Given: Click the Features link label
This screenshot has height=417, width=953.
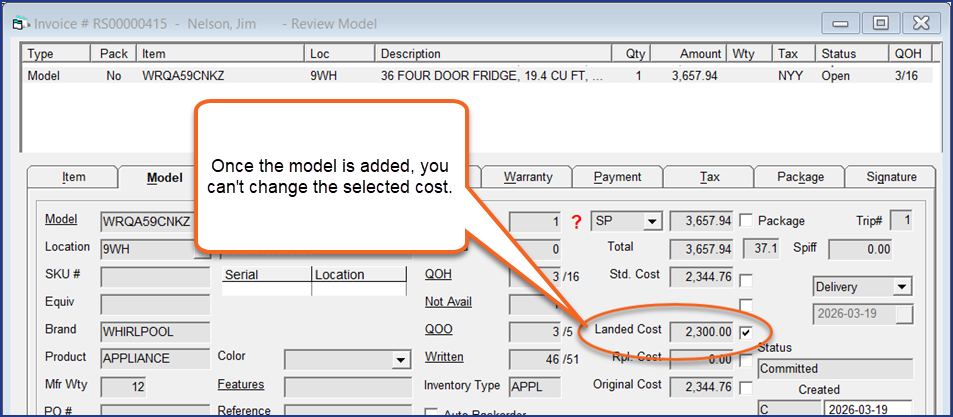Looking at the screenshot, I should point(240,385).
